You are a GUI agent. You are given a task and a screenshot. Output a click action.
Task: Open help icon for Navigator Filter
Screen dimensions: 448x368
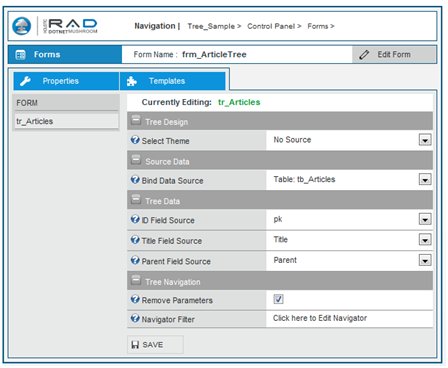tap(135, 318)
